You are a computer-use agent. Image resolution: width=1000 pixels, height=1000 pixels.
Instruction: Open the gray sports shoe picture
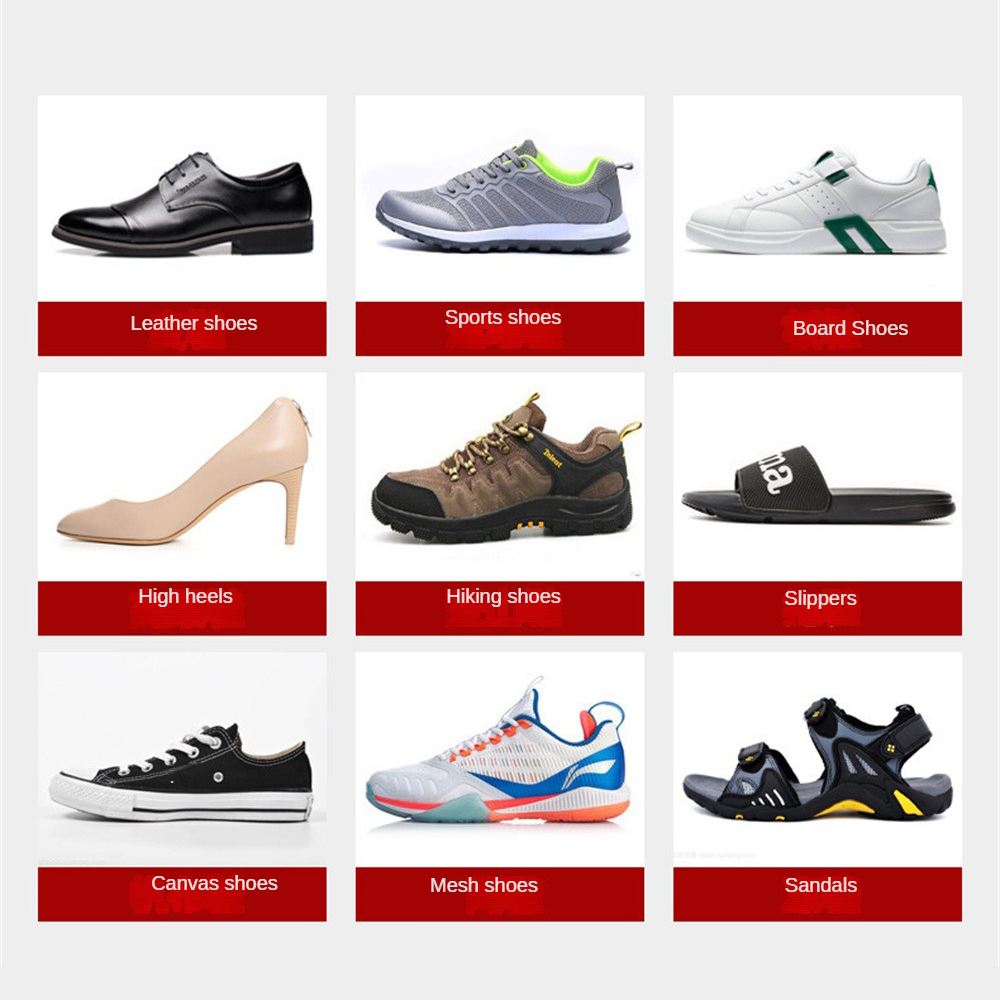click(x=503, y=196)
